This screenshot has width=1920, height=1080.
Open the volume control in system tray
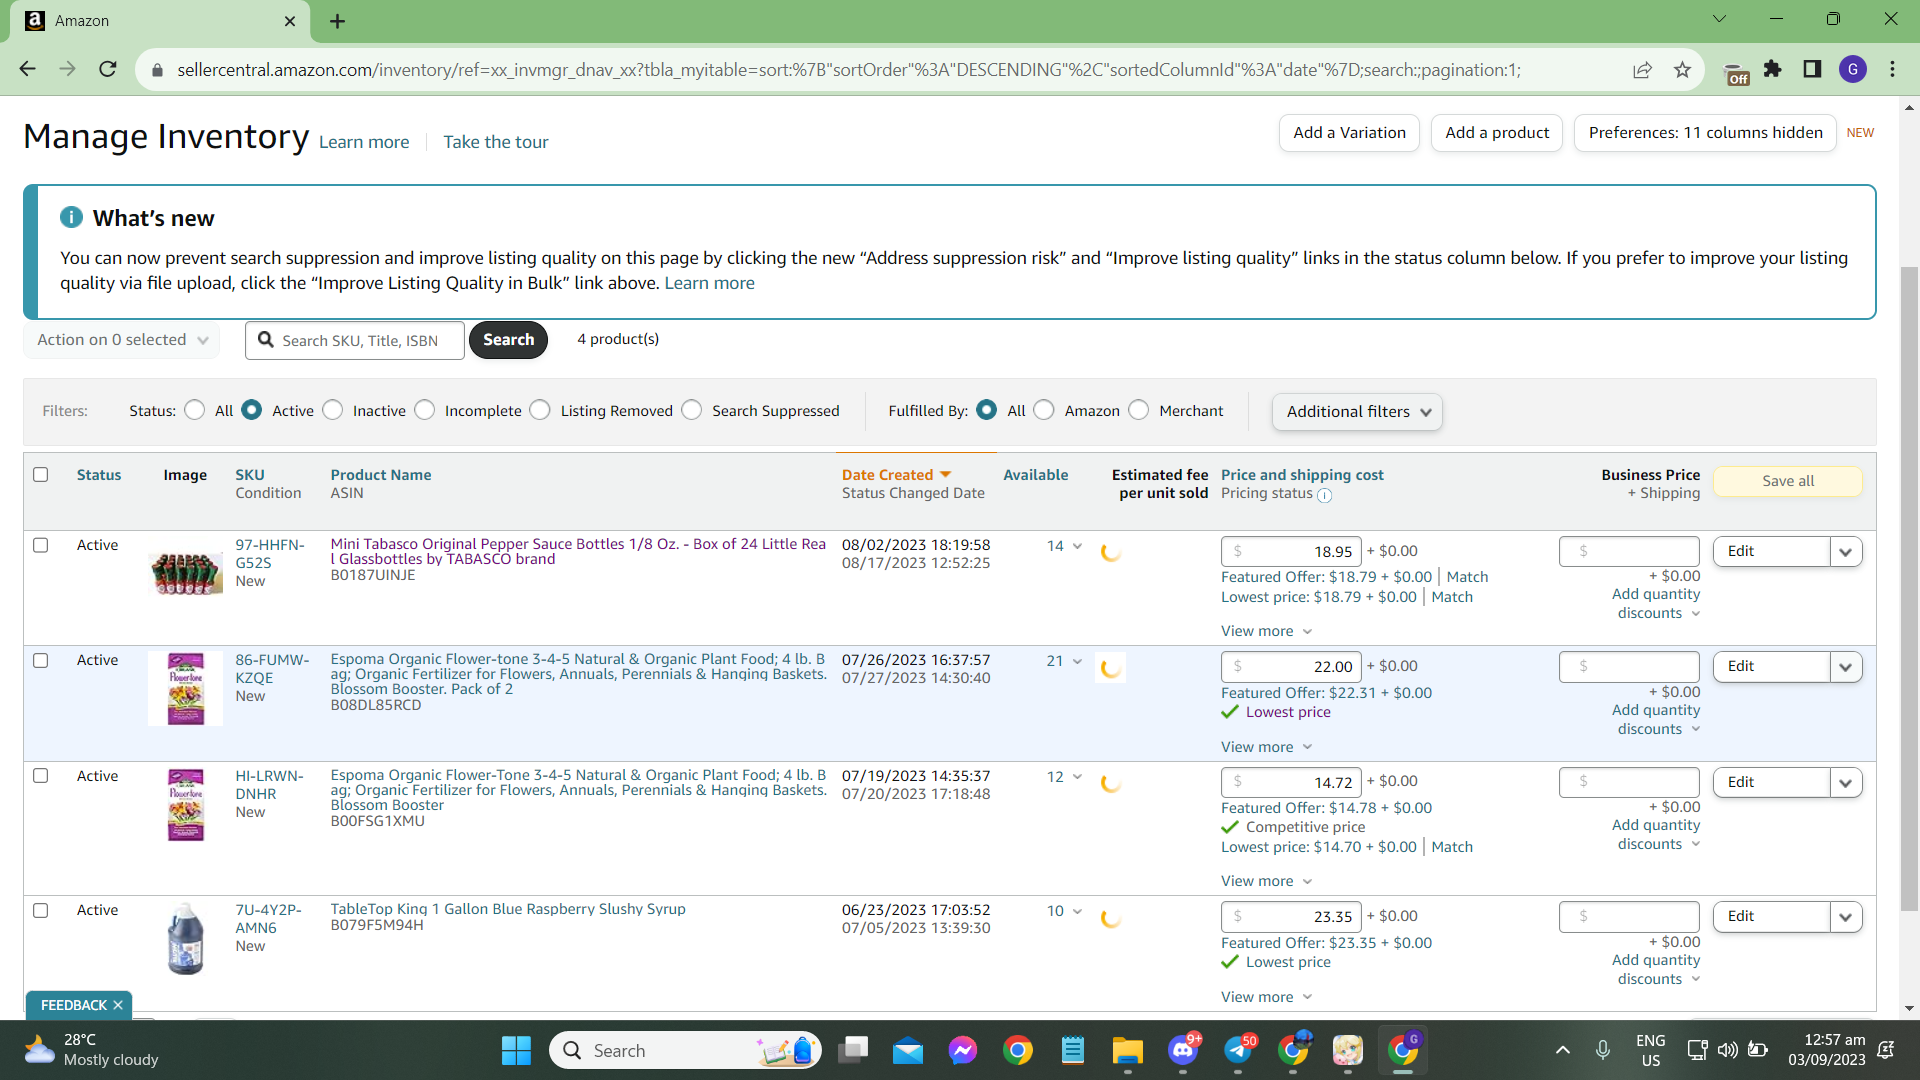click(1728, 1050)
